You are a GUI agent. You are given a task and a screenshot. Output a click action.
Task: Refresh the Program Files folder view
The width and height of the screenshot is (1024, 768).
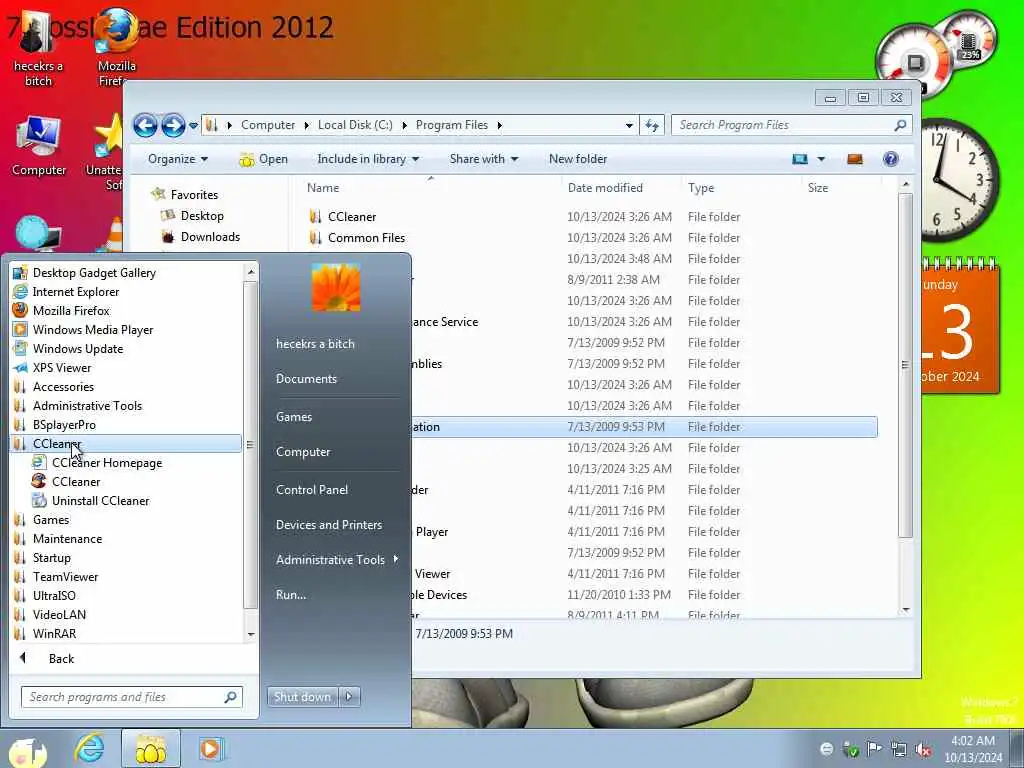(x=652, y=125)
